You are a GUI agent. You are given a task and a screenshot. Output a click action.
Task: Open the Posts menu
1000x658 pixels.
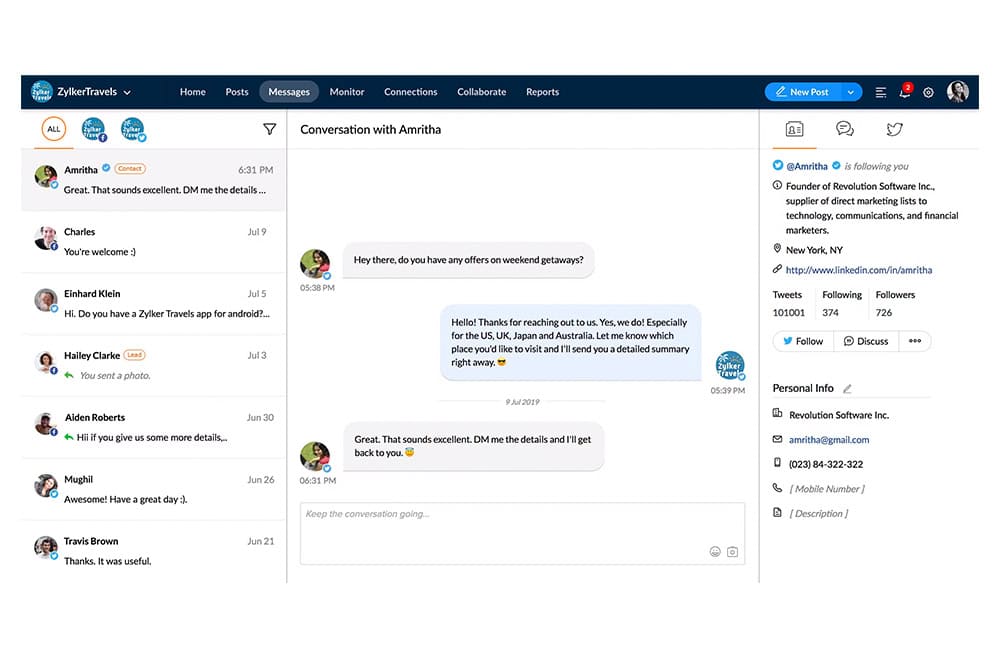237,92
